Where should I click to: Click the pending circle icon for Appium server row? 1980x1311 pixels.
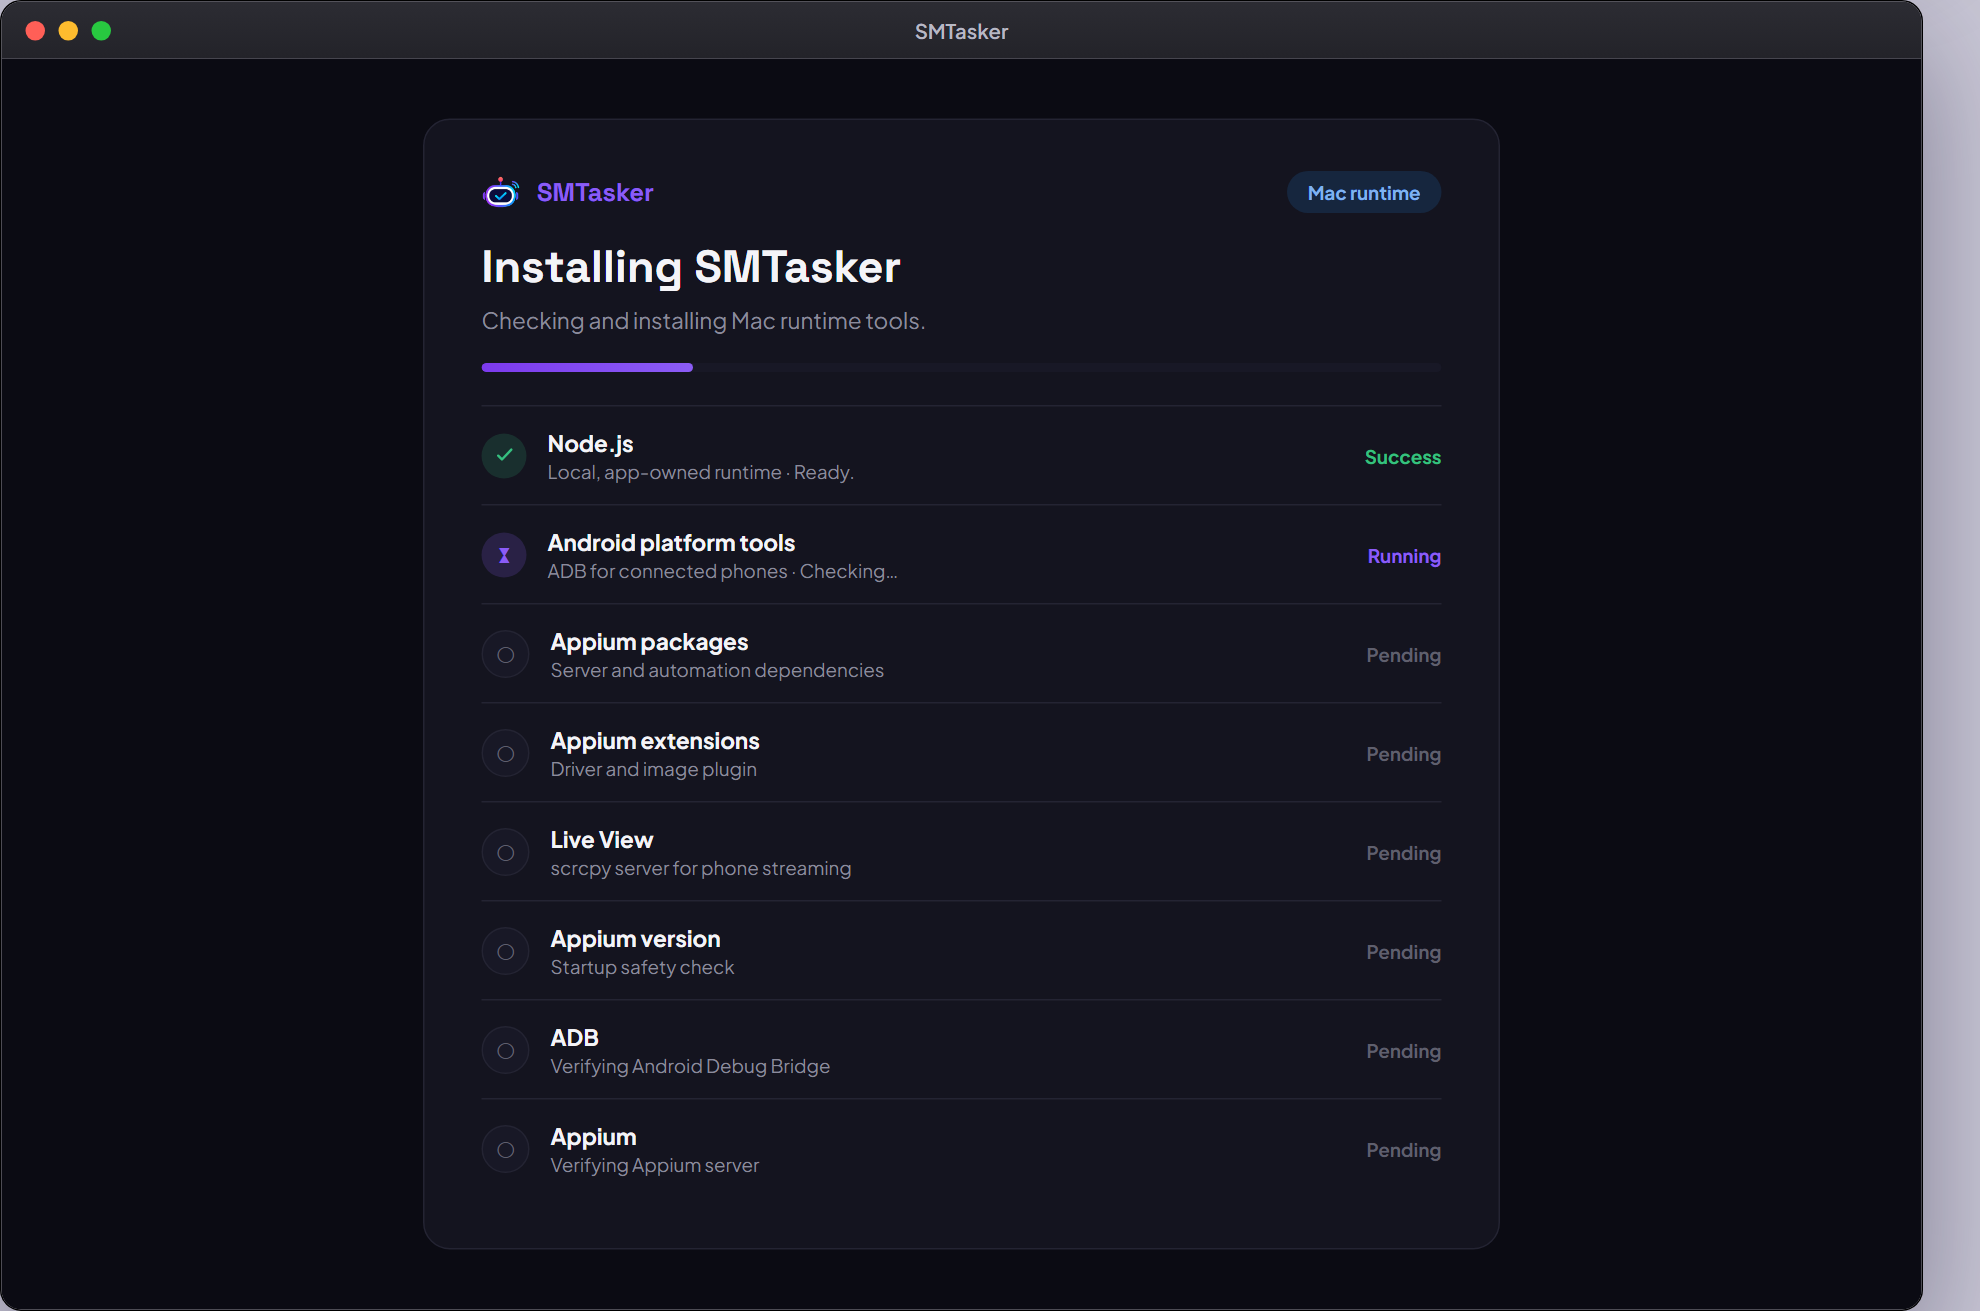point(506,1150)
